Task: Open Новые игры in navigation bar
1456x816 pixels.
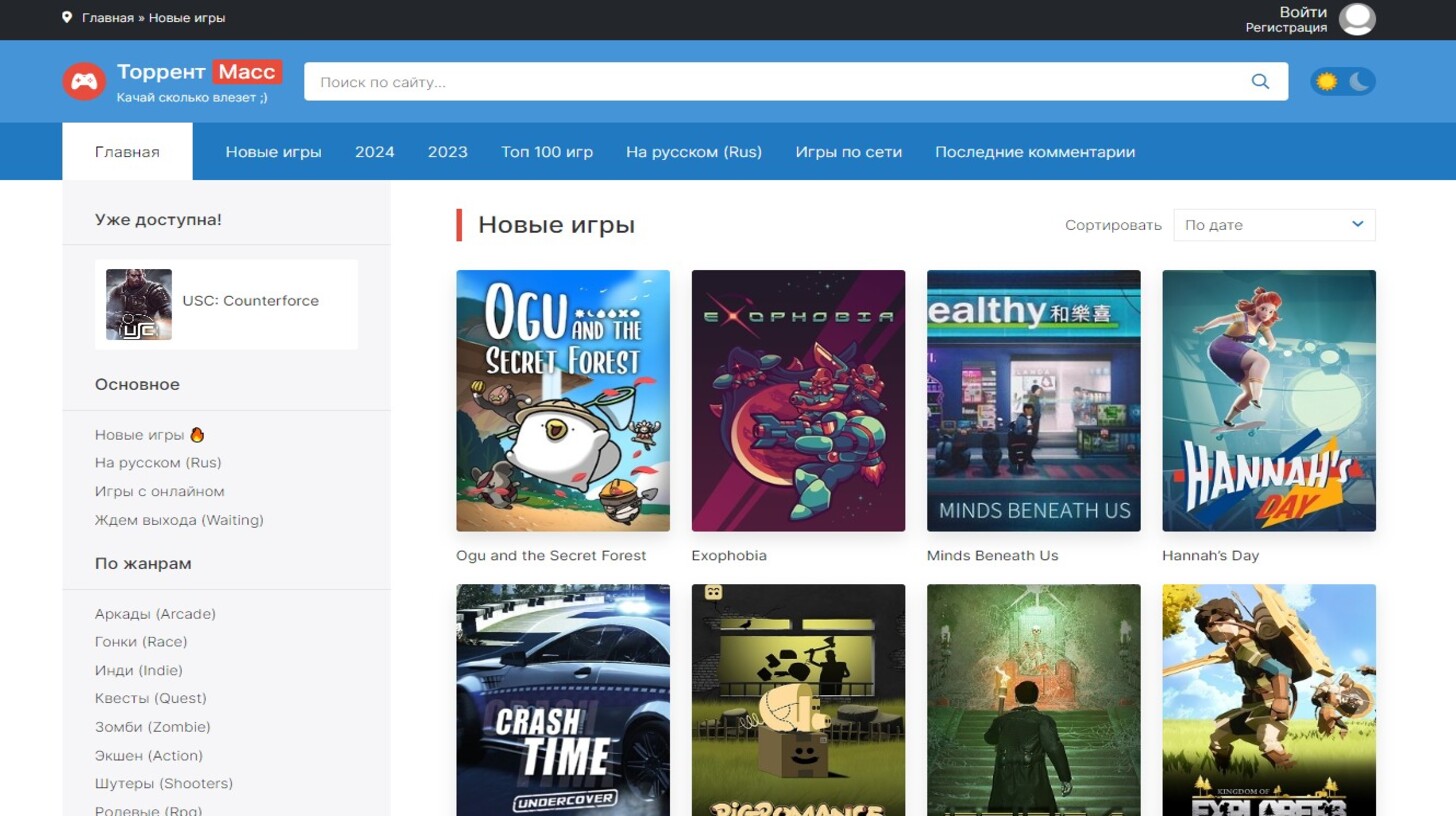Action: pyautogui.click(x=273, y=152)
